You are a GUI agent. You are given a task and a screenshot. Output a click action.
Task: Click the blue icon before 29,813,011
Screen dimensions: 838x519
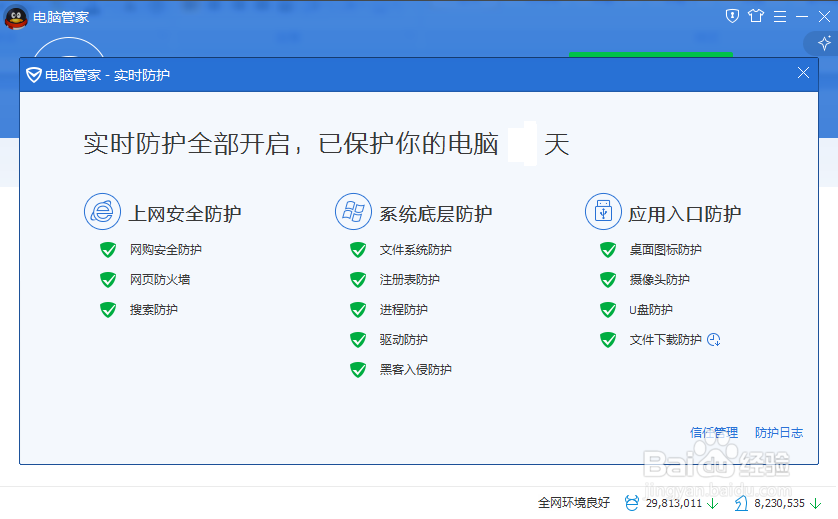click(632, 502)
